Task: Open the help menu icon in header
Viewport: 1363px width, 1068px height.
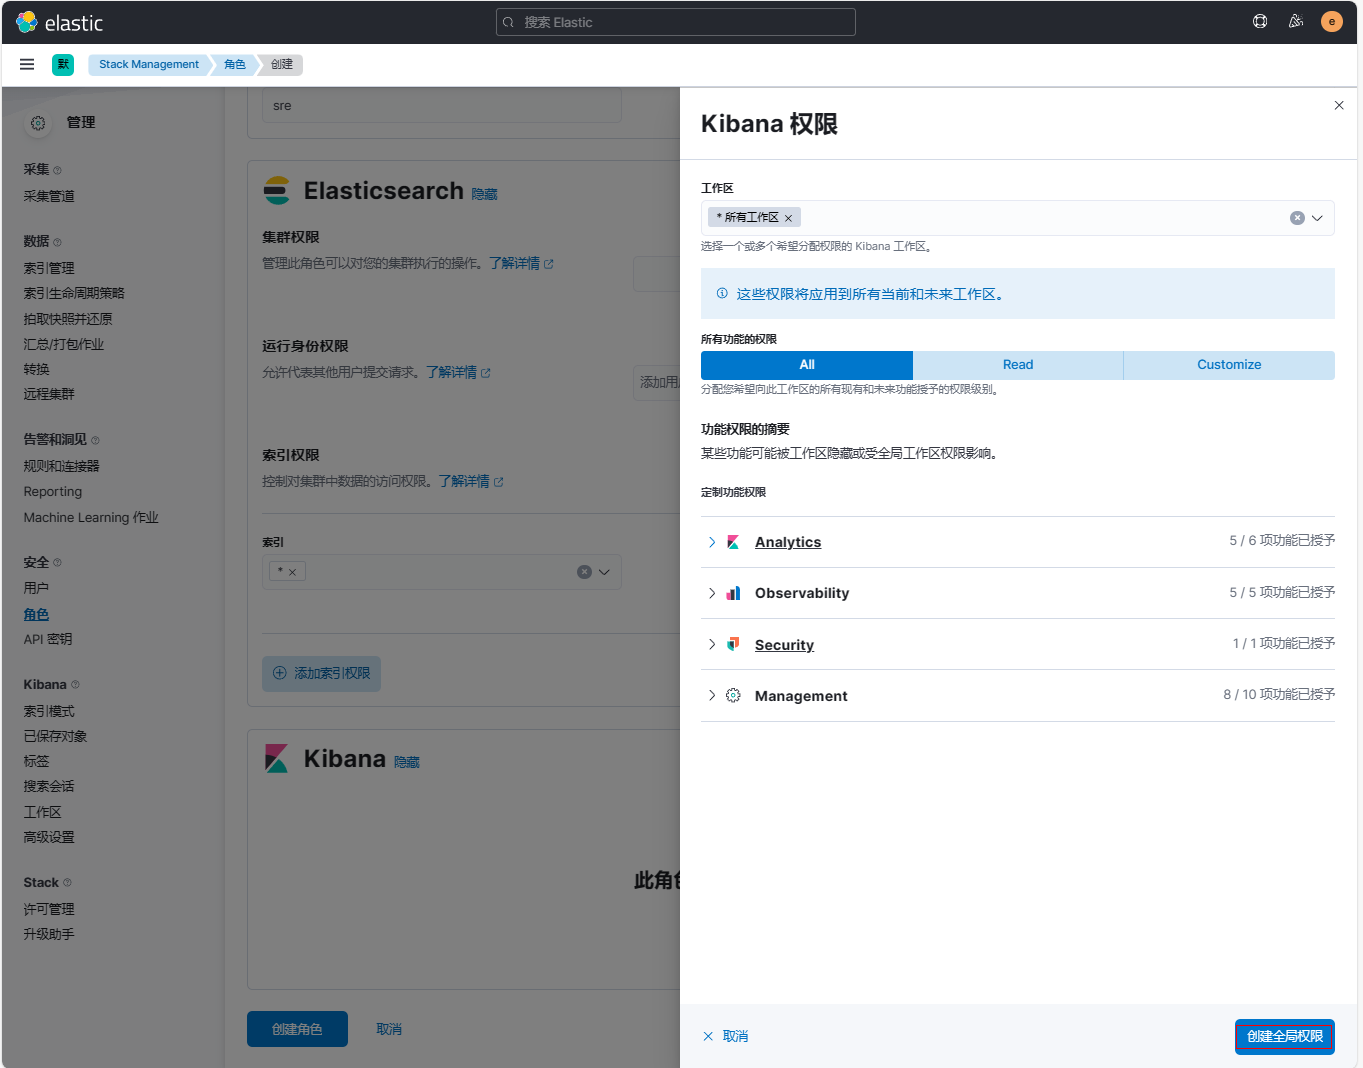Action: click(x=1260, y=22)
